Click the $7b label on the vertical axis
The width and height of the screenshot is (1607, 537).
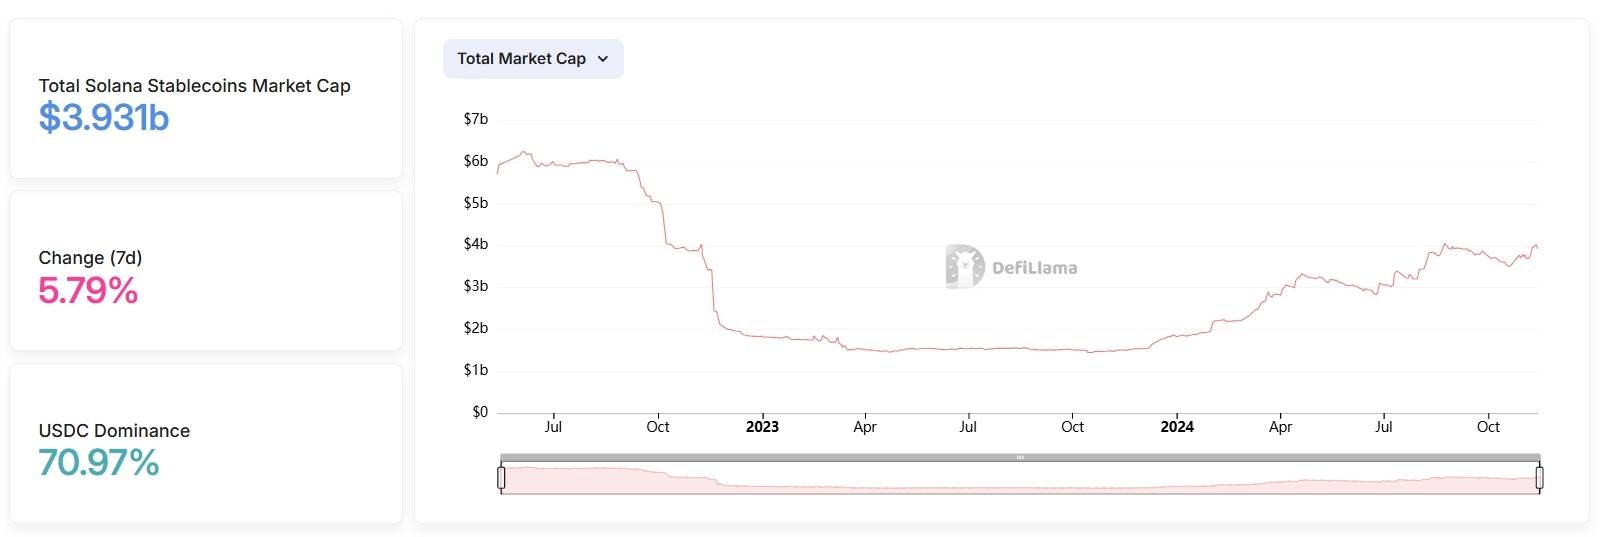click(x=476, y=119)
